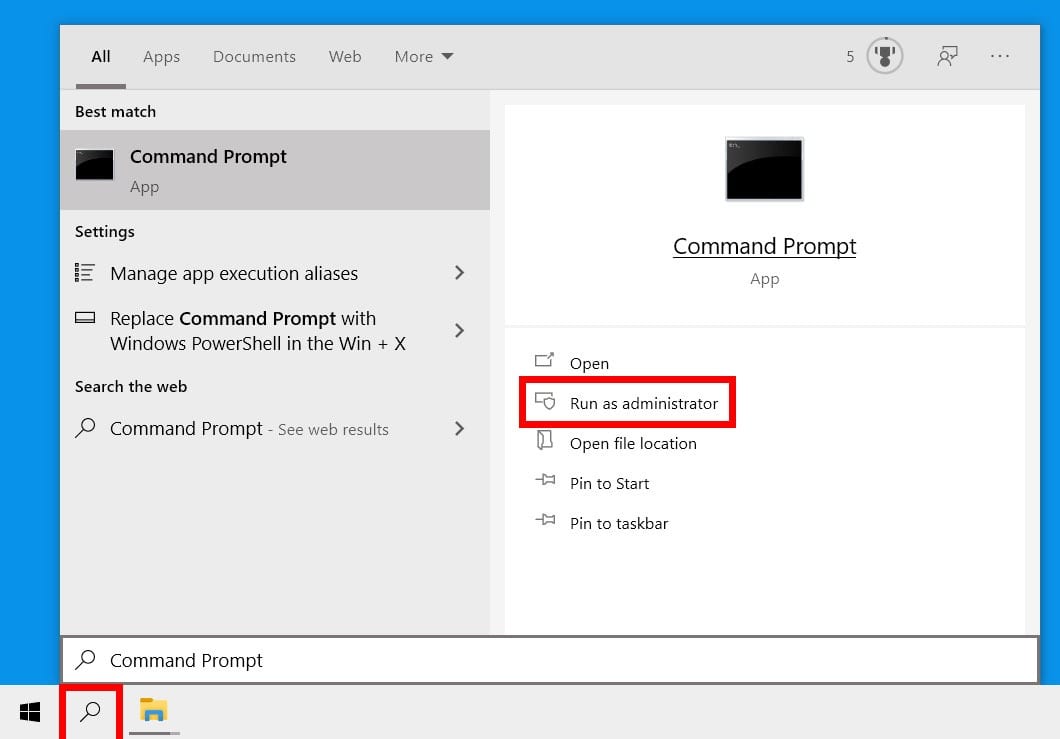1060x739 pixels.
Task: Click the Replace Command Prompt setting icon
Action: (85, 318)
